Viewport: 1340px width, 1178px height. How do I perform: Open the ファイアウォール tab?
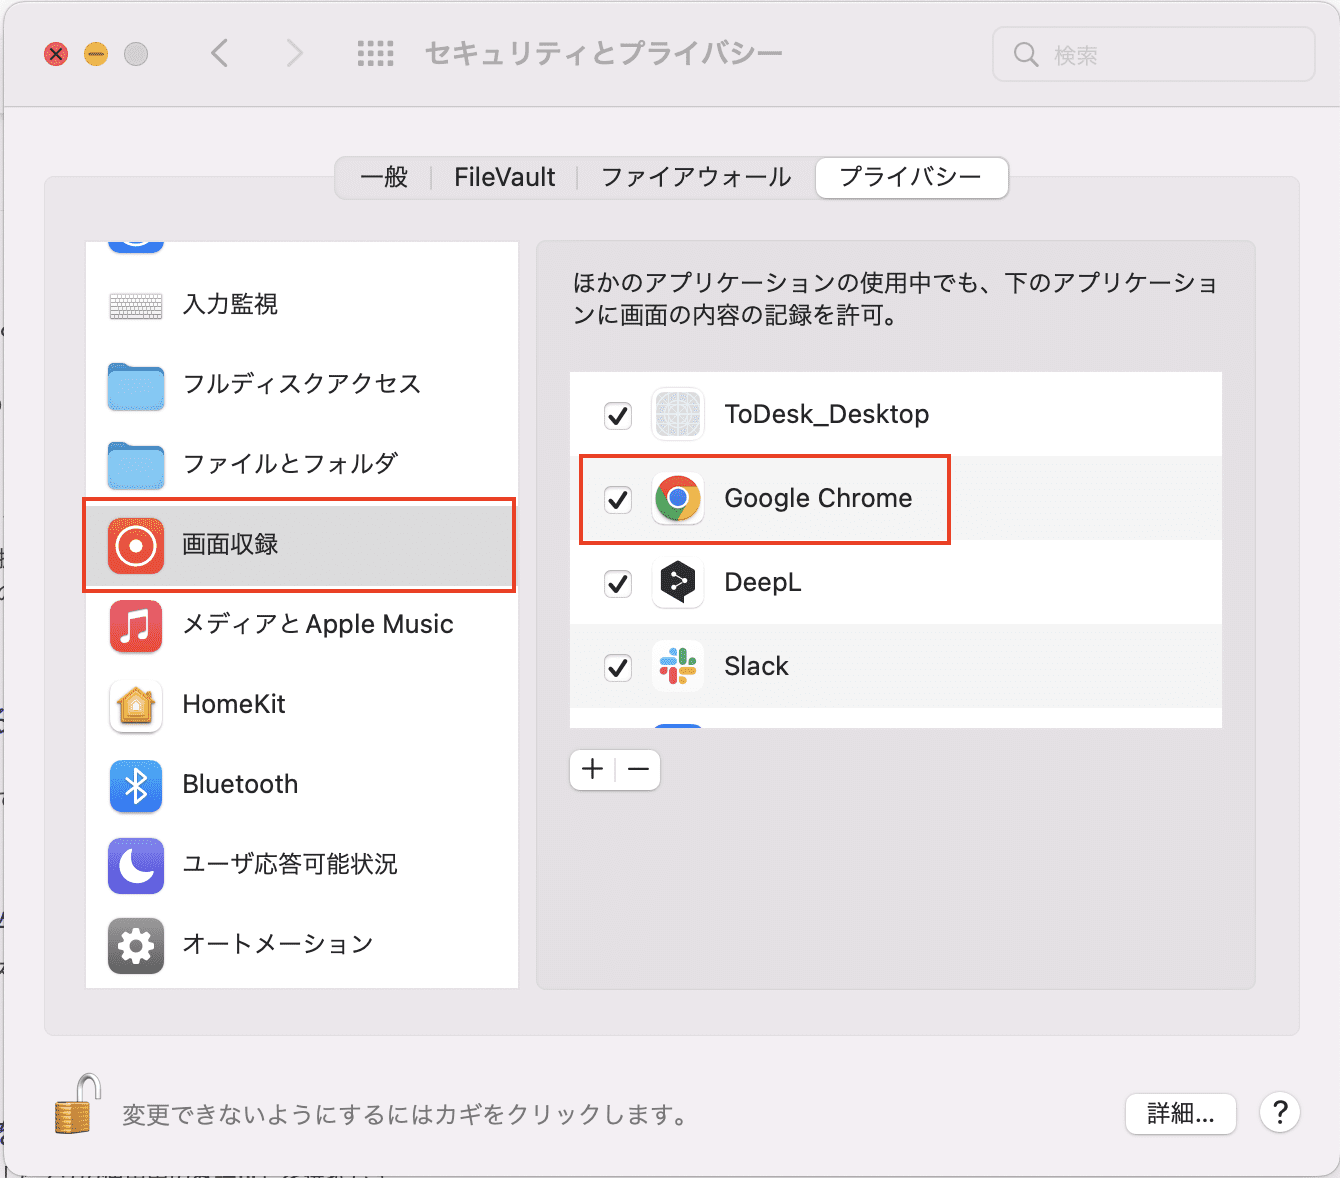696,178
